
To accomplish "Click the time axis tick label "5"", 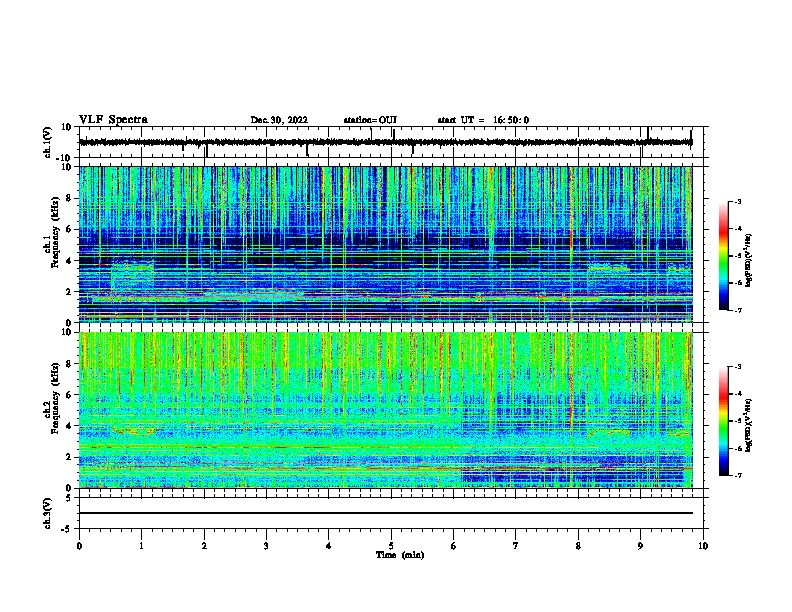I will (x=391, y=546).
